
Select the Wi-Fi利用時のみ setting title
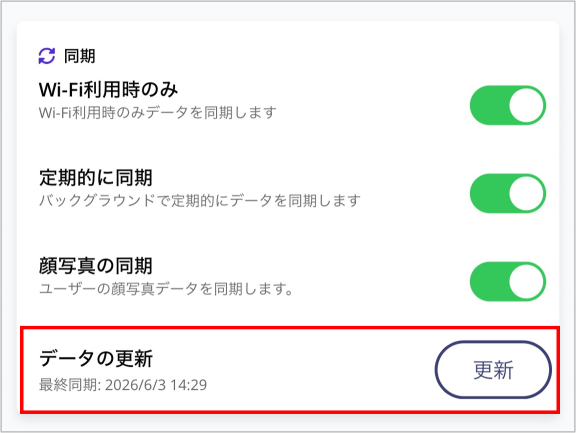pos(108,90)
